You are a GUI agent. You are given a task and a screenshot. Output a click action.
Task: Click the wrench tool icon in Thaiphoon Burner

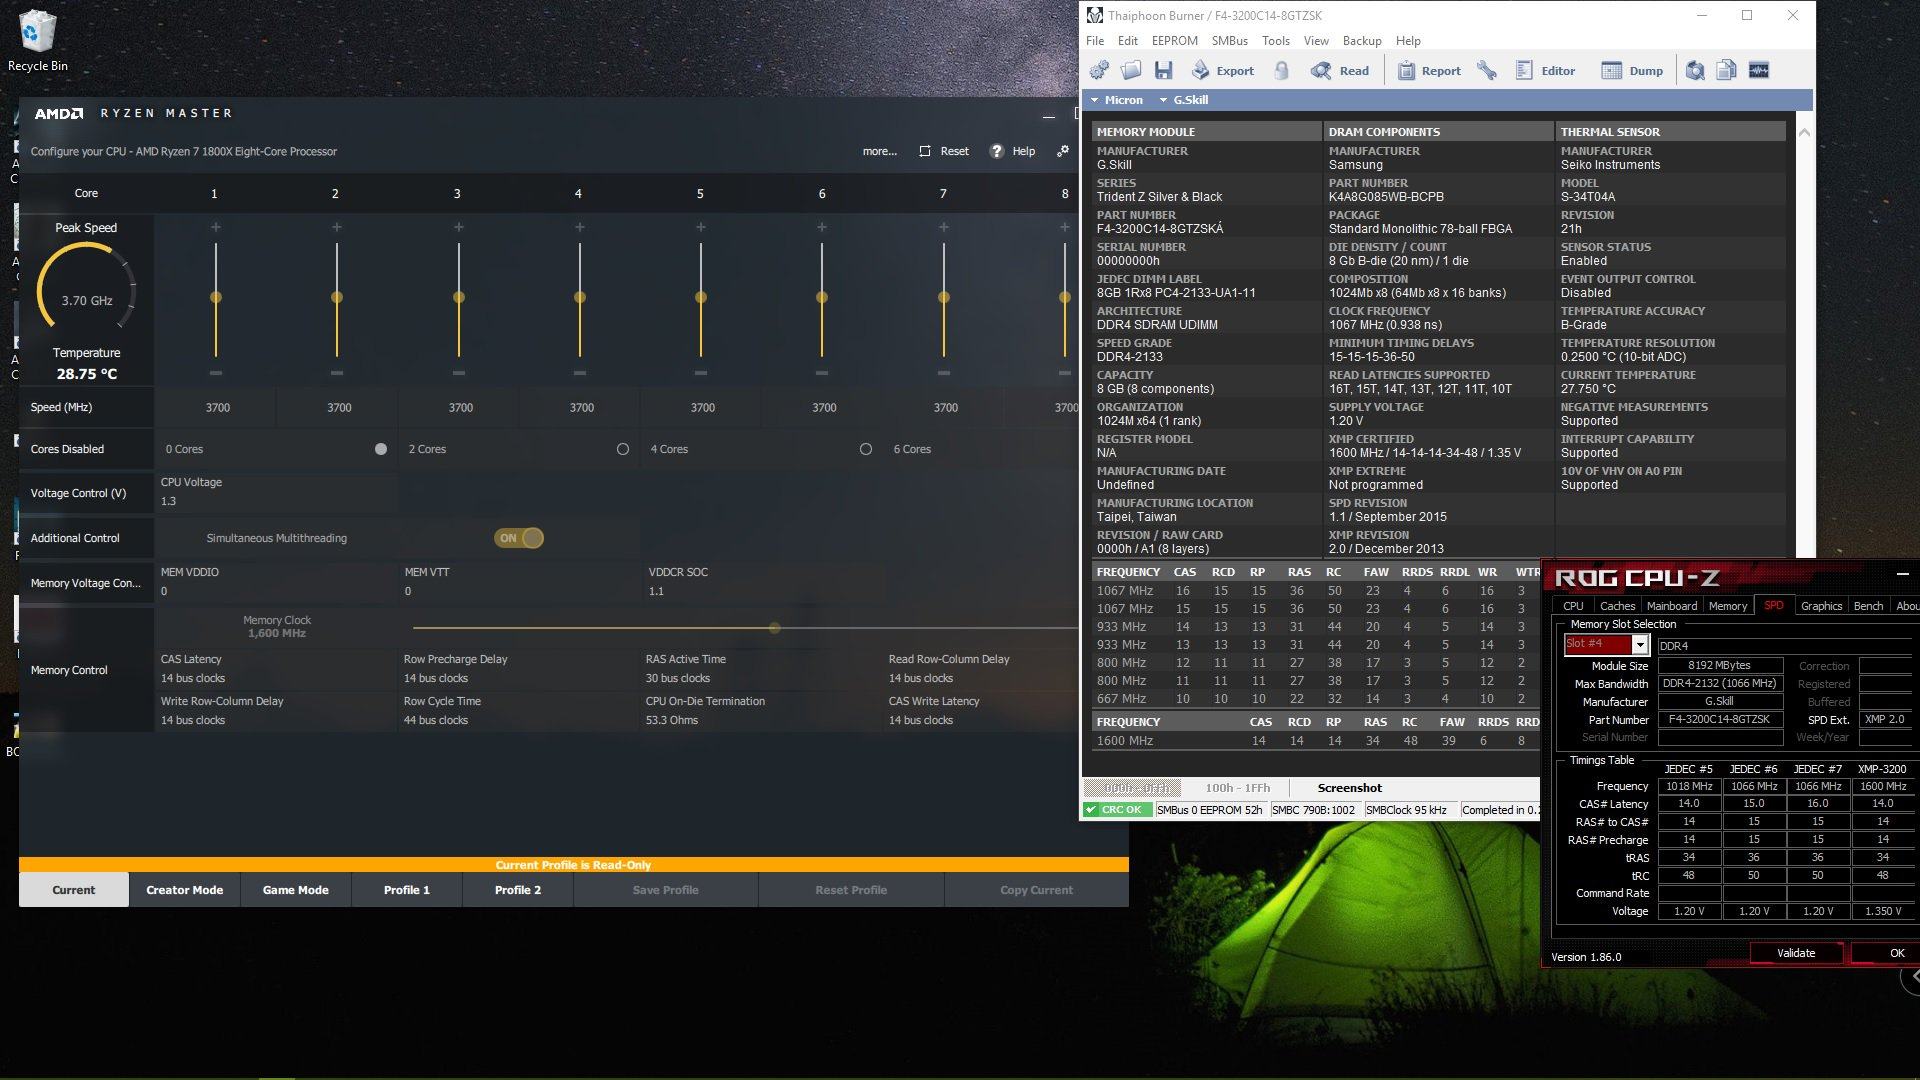pos(1487,70)
